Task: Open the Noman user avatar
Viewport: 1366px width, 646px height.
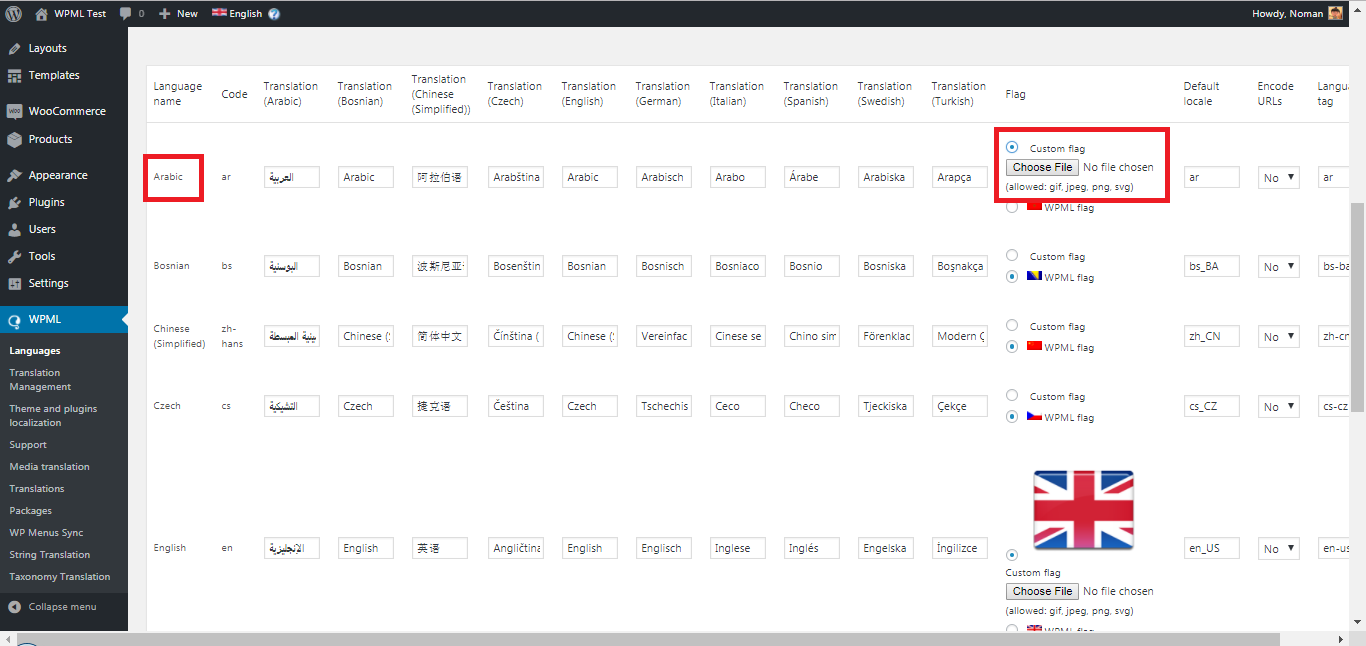Action: coord(1335,14)
